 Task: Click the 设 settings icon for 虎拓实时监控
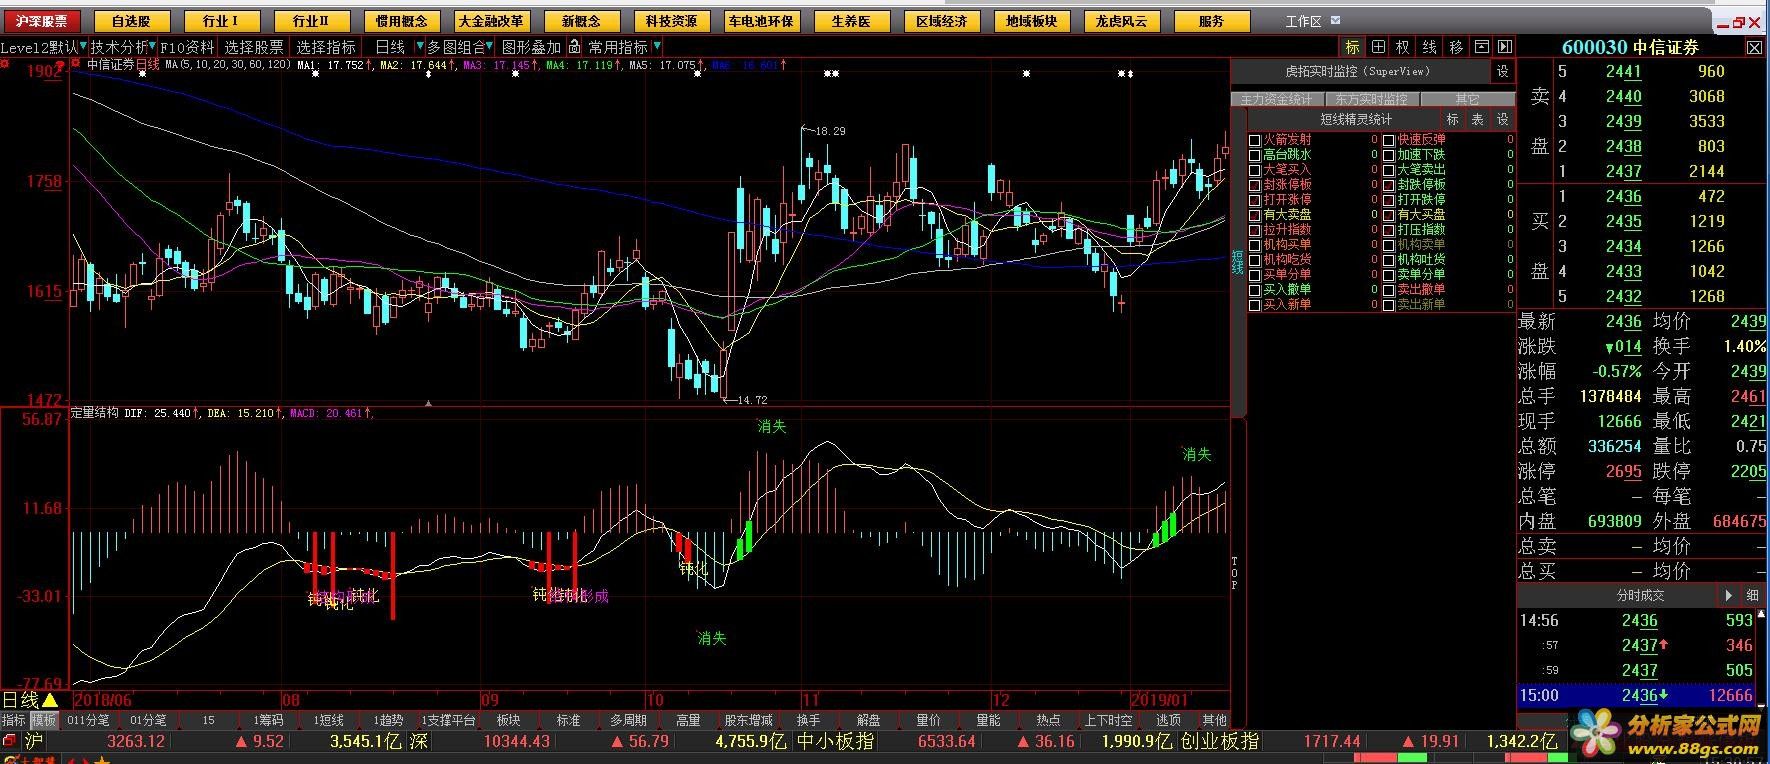coord(1502,71)
